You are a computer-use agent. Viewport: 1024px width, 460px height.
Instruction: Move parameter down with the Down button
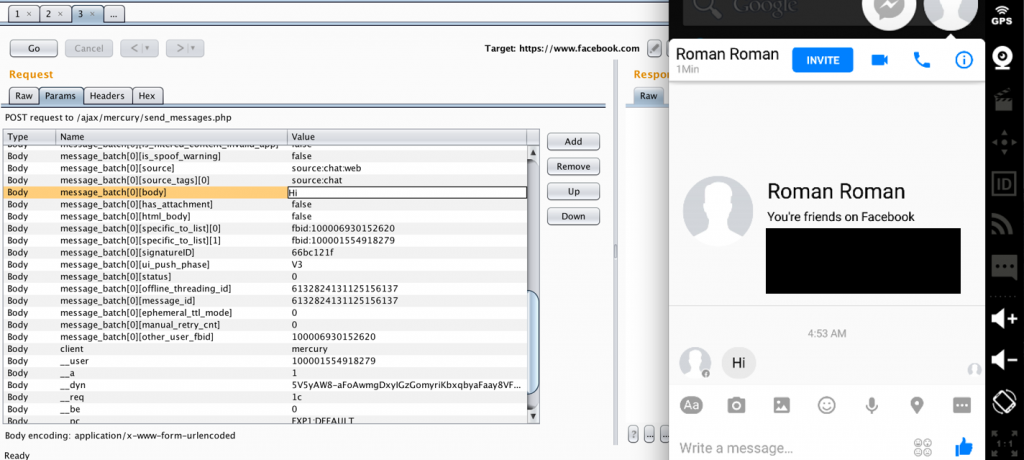573,216
